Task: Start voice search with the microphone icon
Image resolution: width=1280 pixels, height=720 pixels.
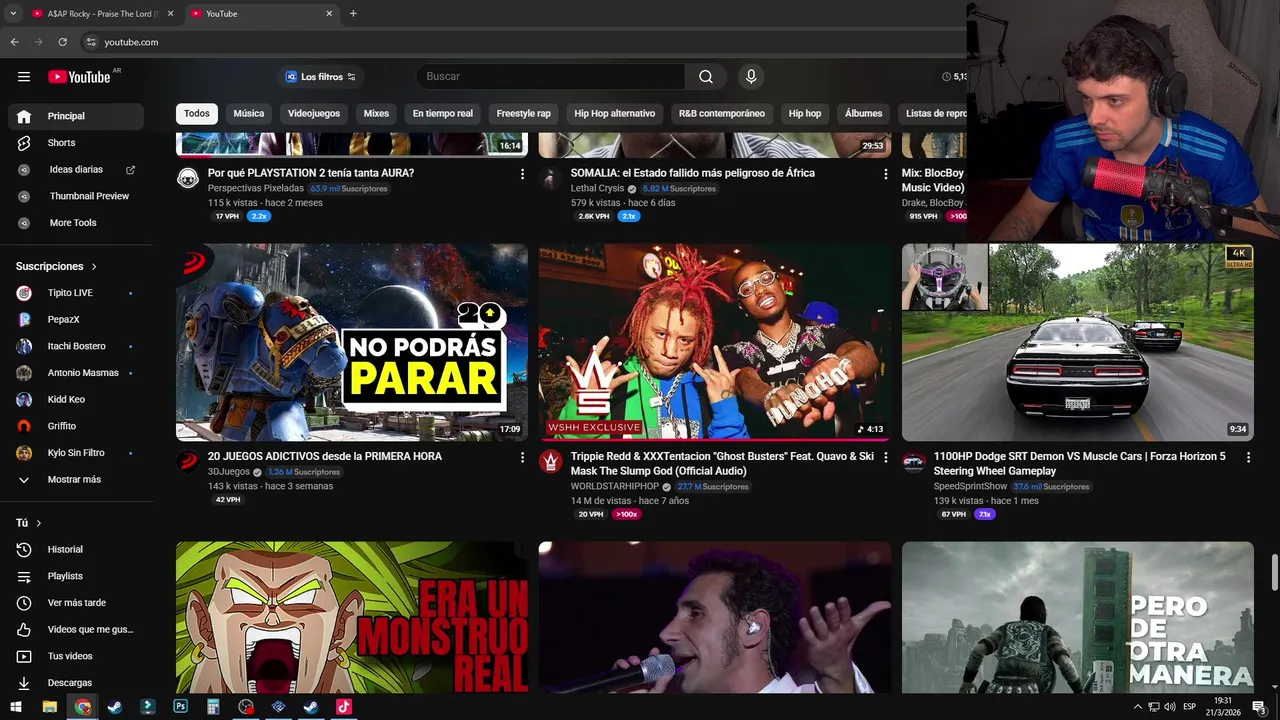Action: (x=751, y=77)
